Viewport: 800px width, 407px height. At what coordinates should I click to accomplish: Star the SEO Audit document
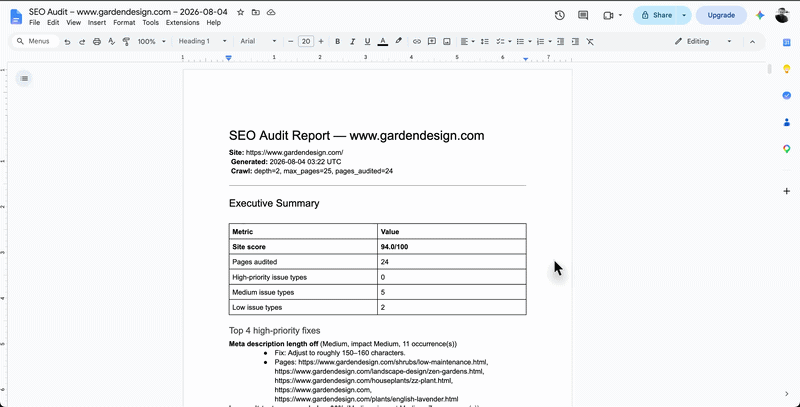click(x=240, y=12)
